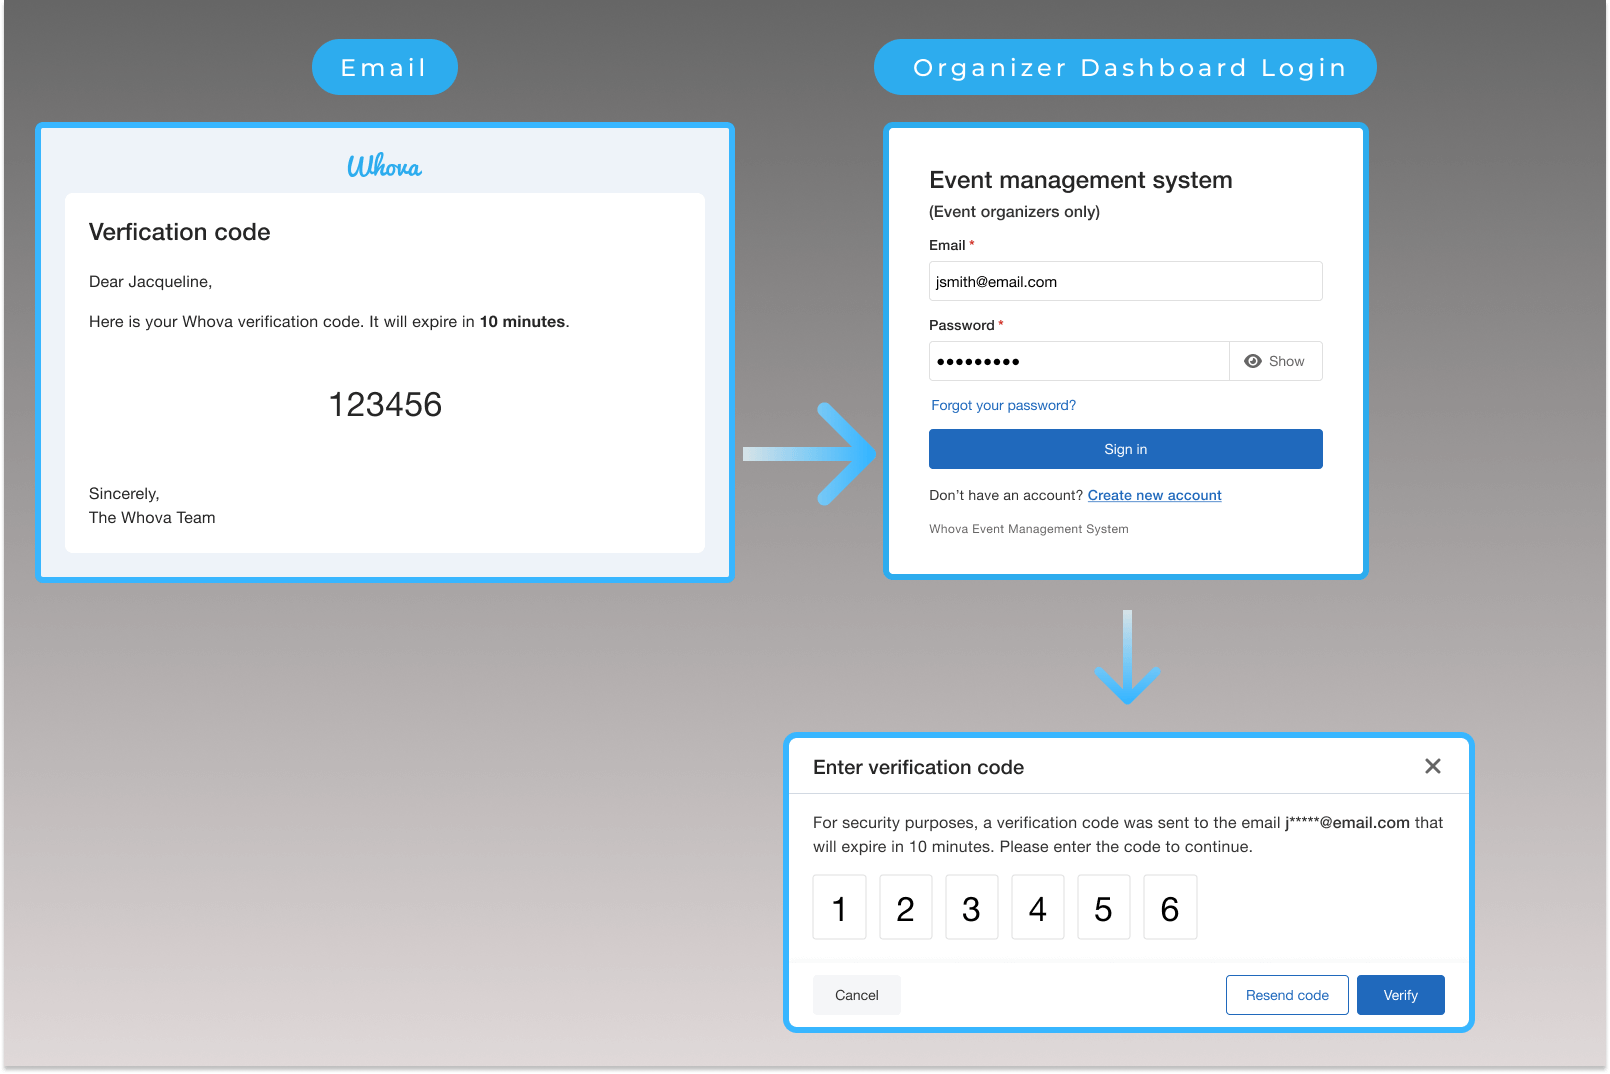Select the third verification digit box
This screenshot has height=1074, width=1610.
pos(971,907)
